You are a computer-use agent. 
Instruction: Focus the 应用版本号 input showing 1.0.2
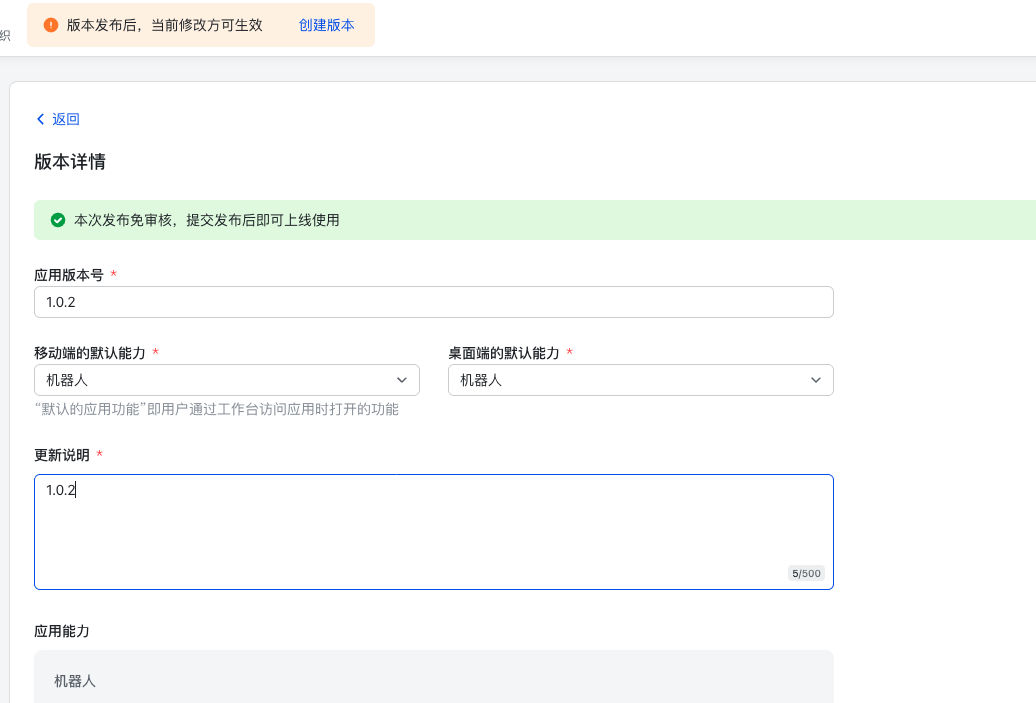[x=433, y=301]
